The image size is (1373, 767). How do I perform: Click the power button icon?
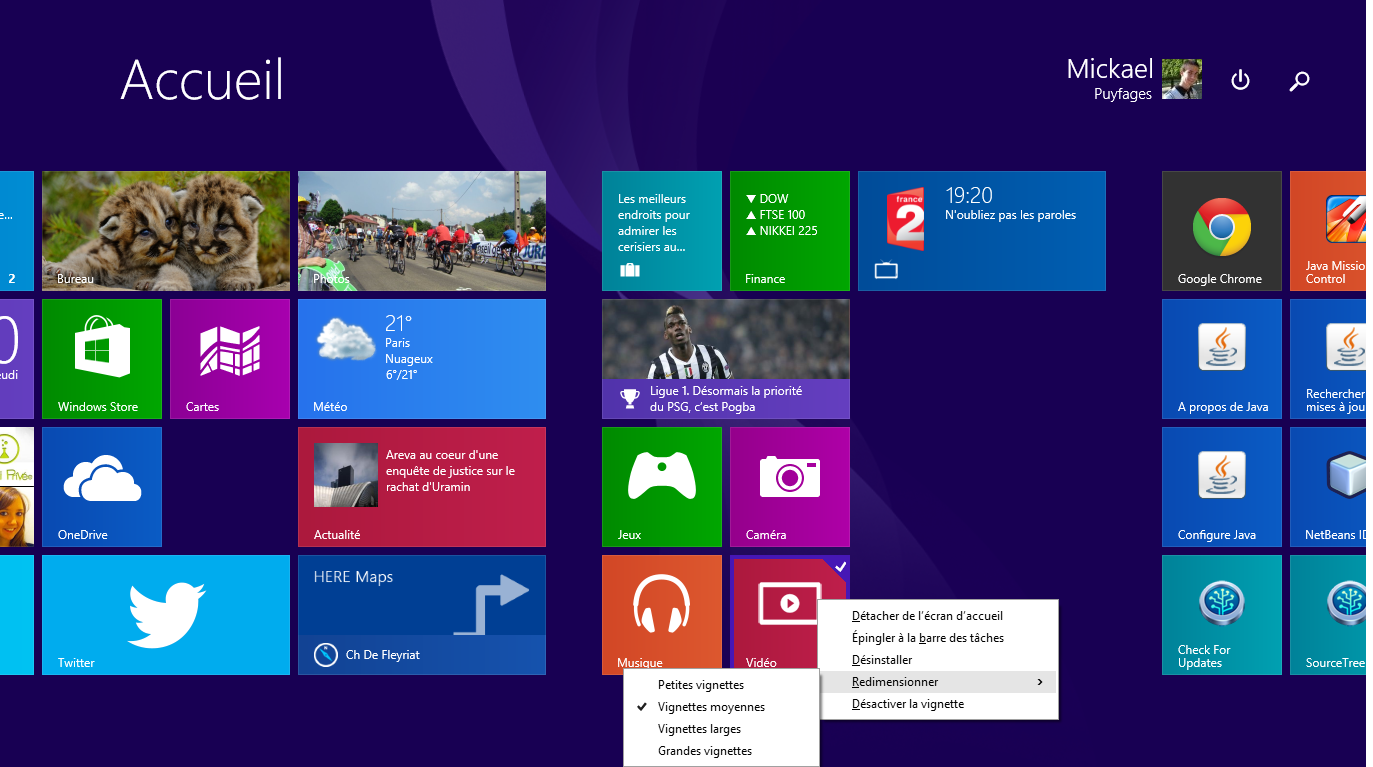point(1240,80)
